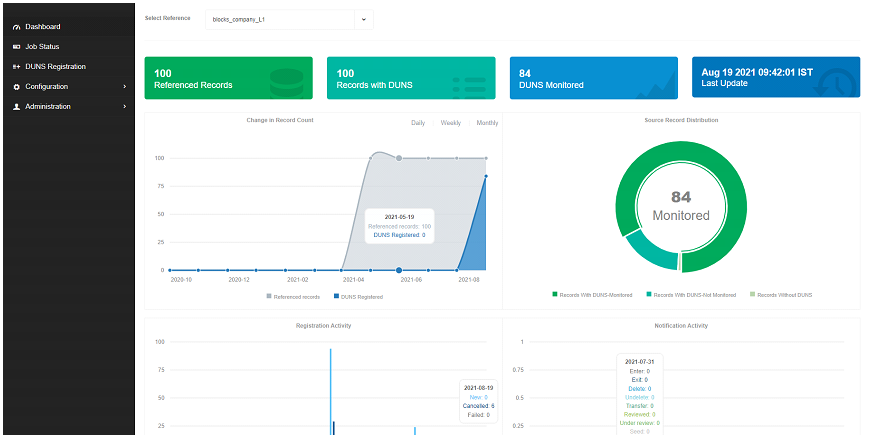Screen dimensions: 870x437
Task: Click the 2021-05-19 Referenced records data point
Action: coord(399,159)
